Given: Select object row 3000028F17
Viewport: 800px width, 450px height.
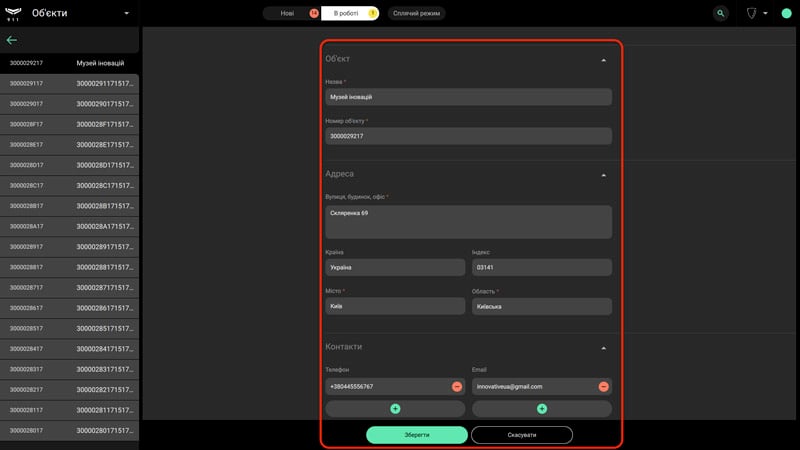Looking at the screenshot, I should [x=69, y=124].
